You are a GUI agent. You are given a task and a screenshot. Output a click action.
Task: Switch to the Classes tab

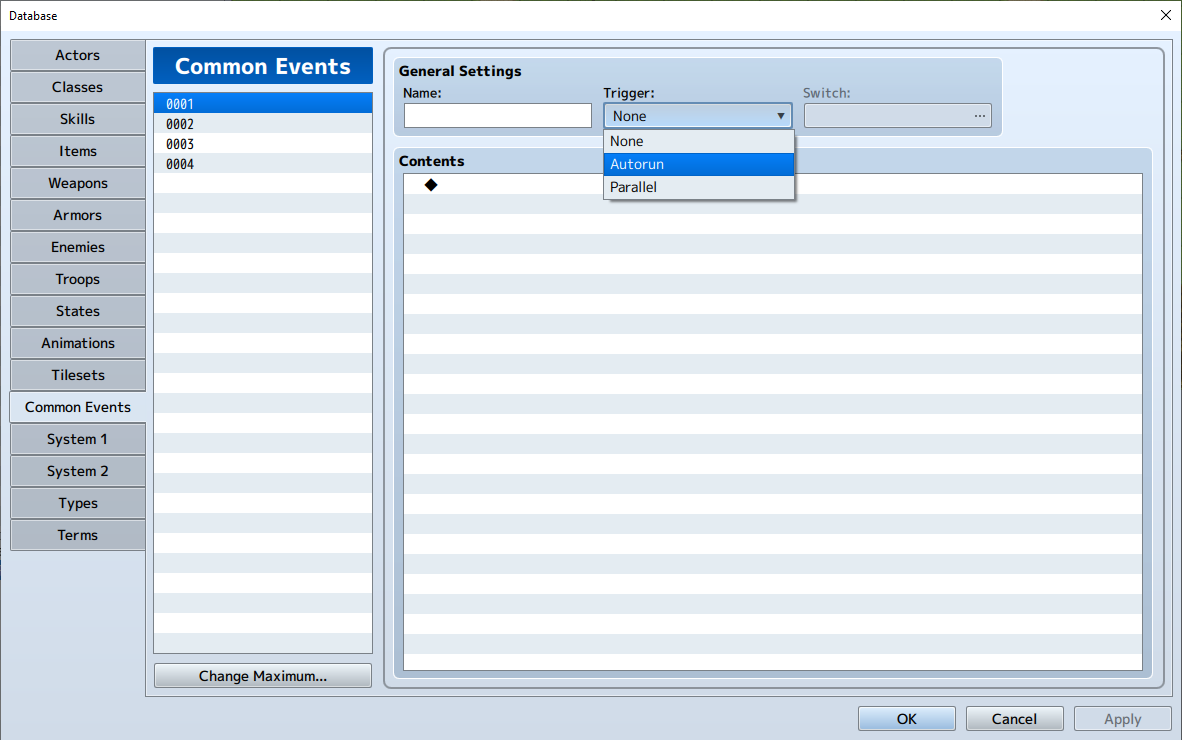(78, 87)
